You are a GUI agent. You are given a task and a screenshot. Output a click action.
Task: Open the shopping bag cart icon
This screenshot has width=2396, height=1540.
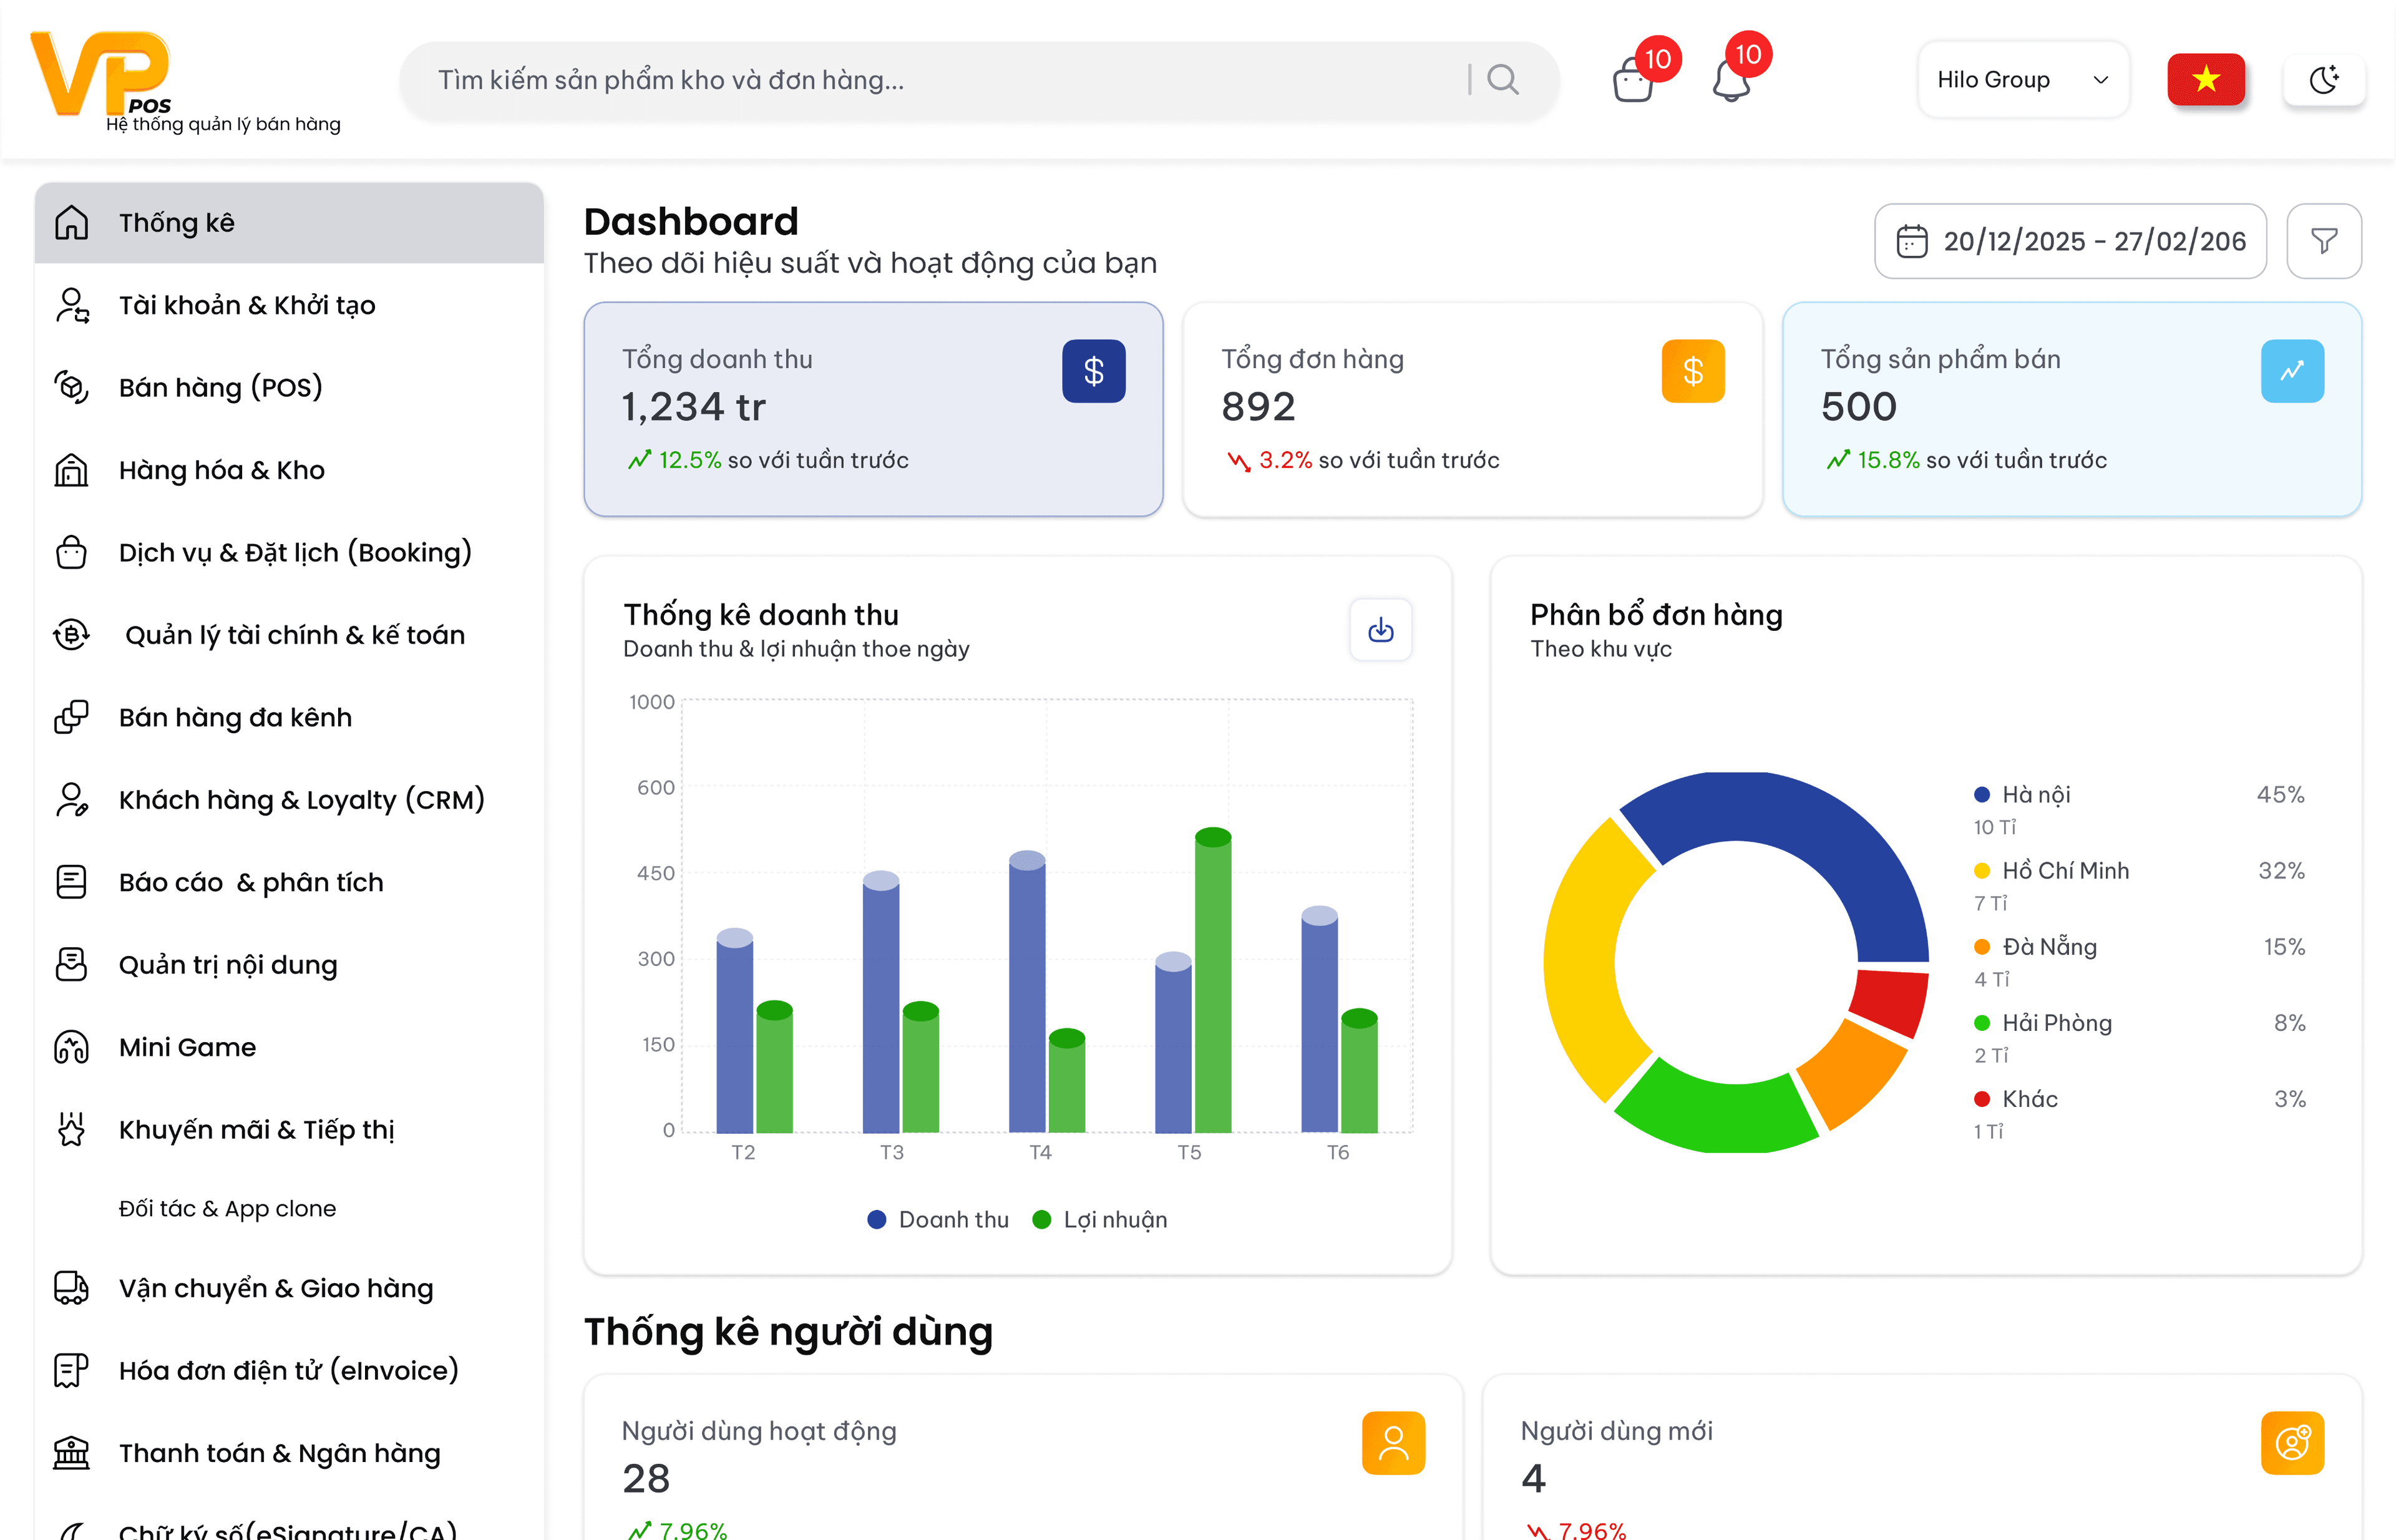click(1632, 80)
